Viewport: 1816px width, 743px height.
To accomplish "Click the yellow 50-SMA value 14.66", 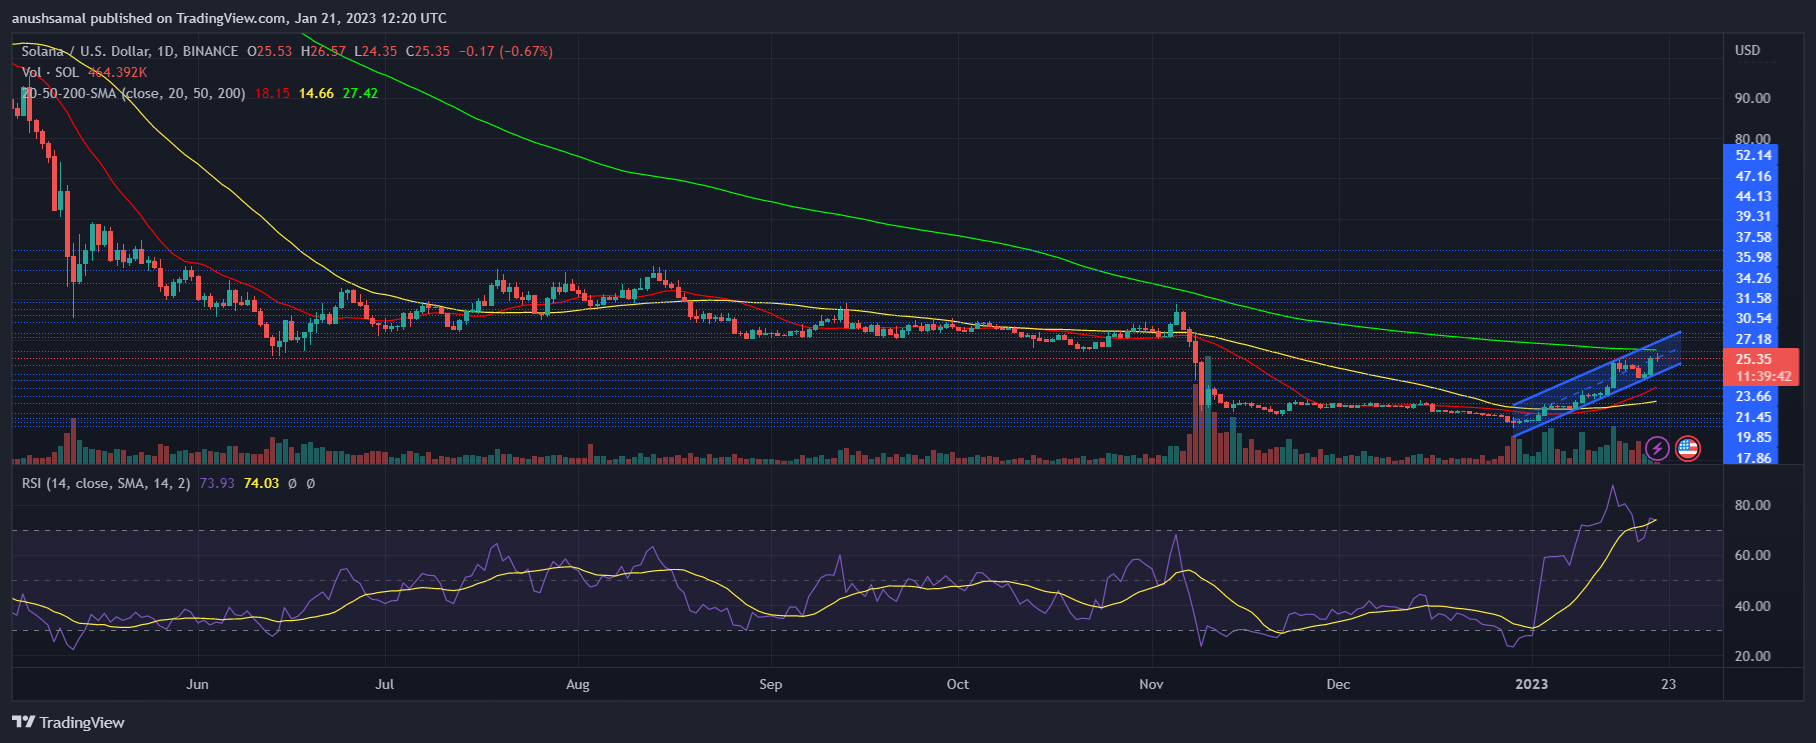I will point(316,93).
